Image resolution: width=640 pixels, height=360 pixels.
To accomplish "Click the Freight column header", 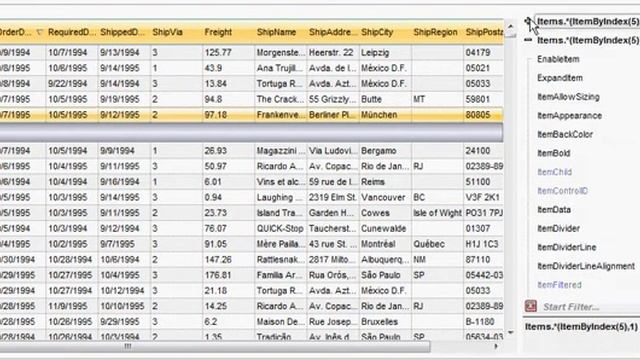I will 228,32.
